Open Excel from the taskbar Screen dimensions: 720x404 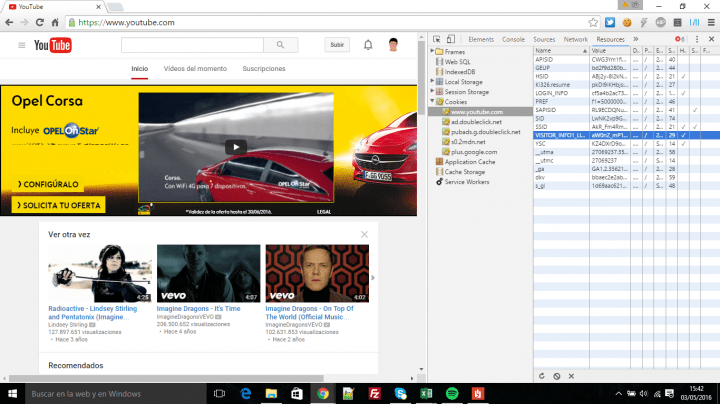426,393
